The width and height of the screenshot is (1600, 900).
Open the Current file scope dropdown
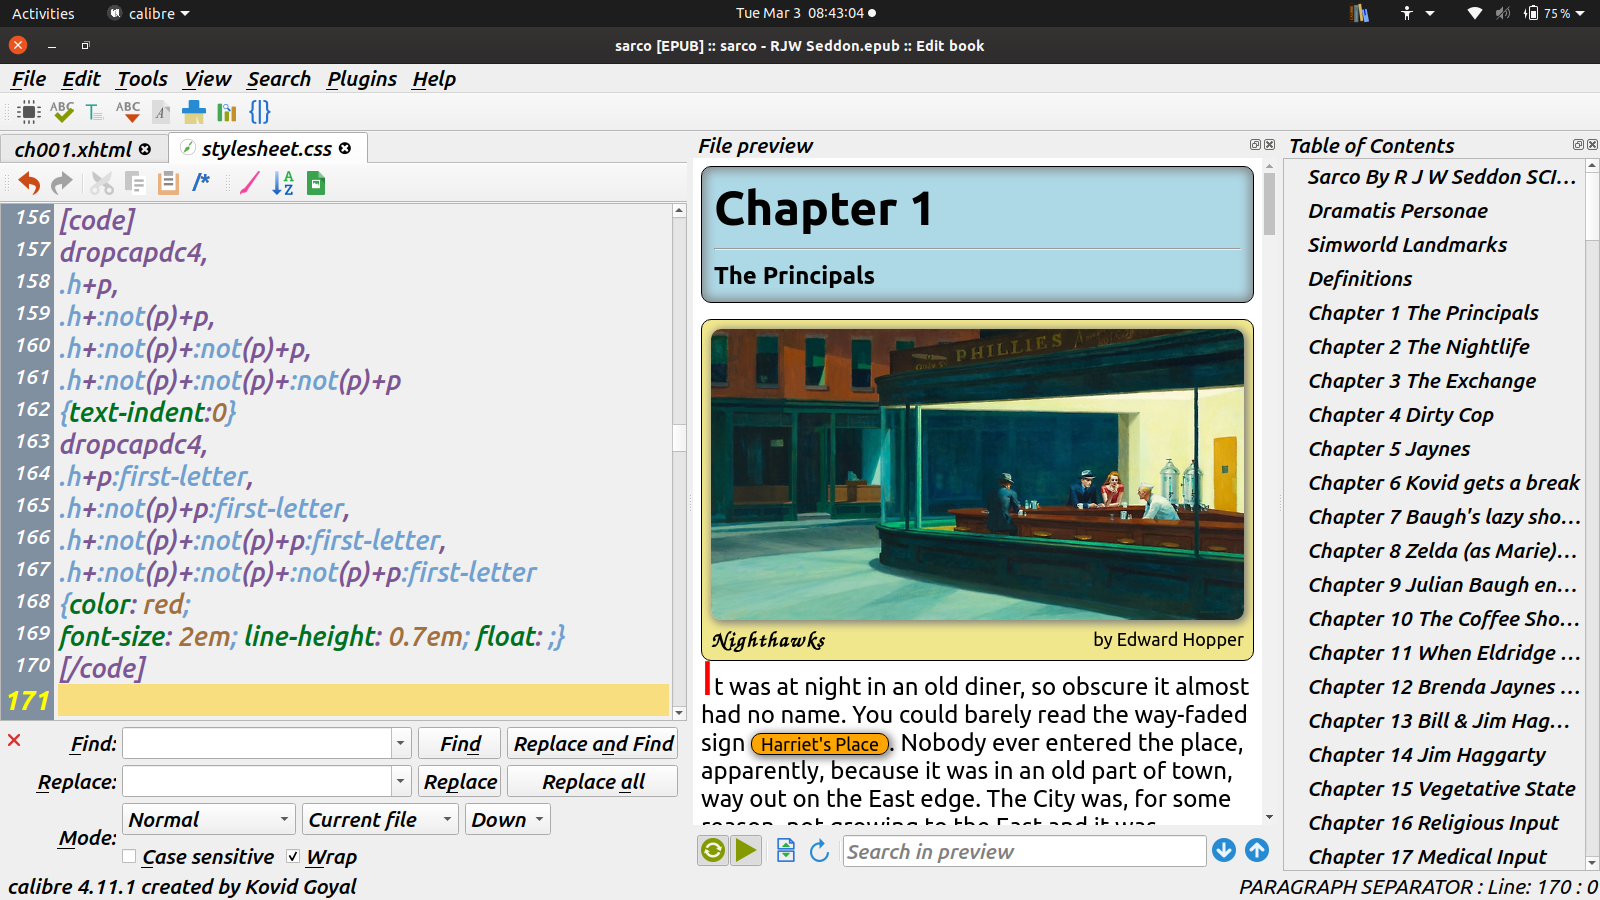click(380, 820)
